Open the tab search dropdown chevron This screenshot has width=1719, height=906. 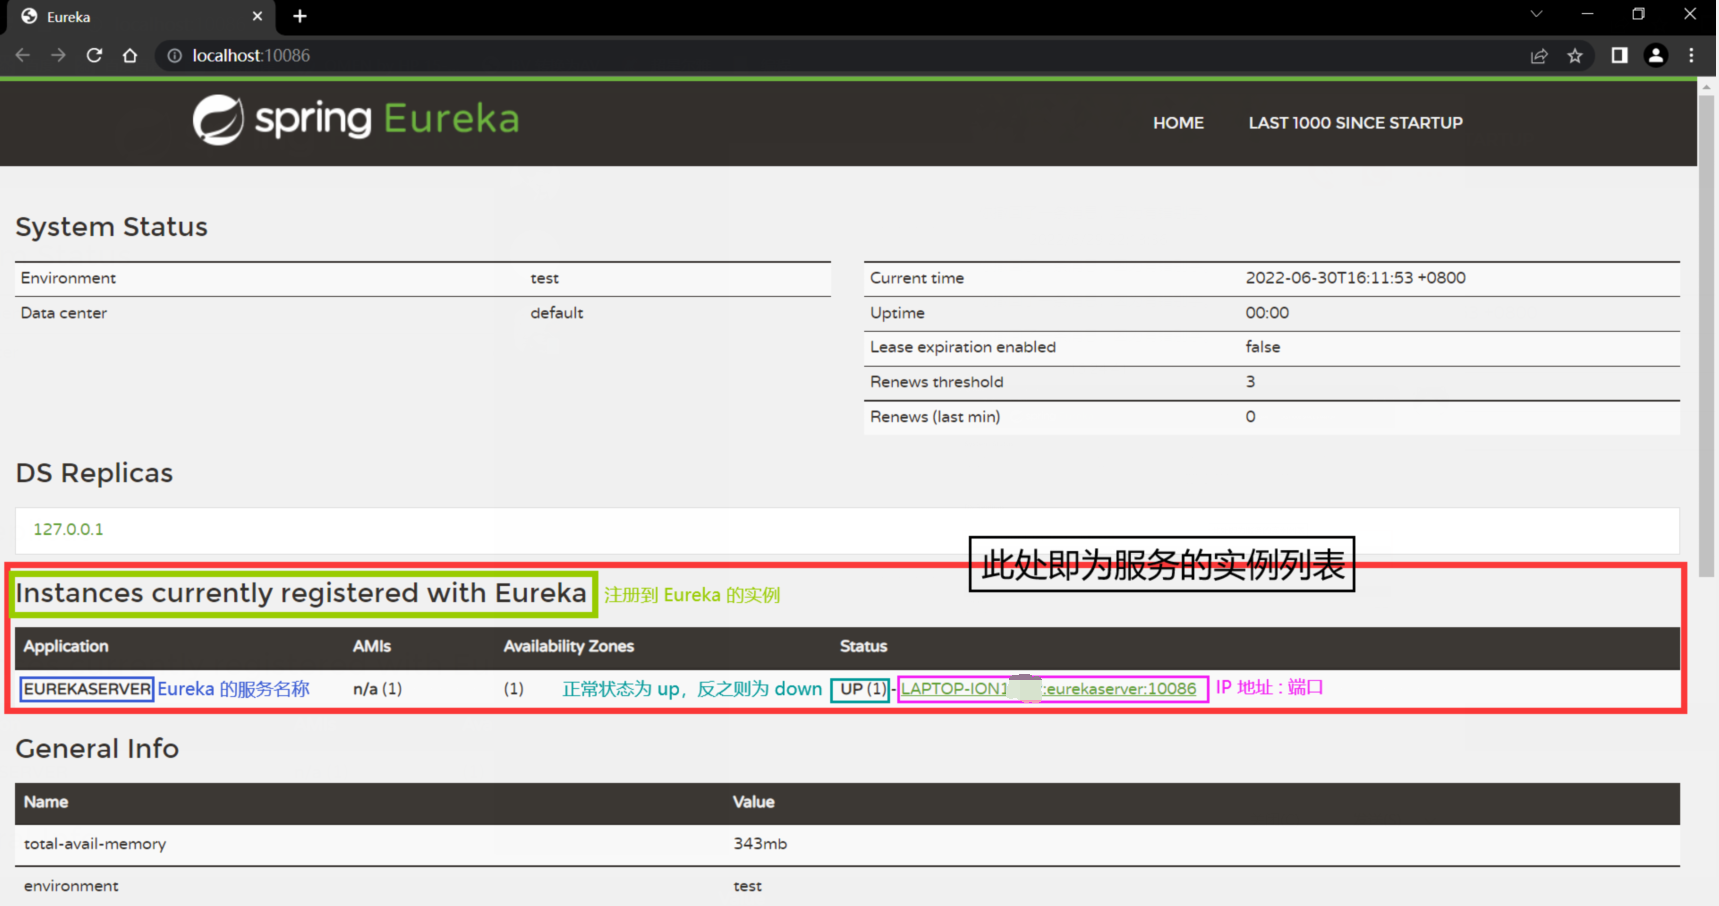pos(1536,14)
